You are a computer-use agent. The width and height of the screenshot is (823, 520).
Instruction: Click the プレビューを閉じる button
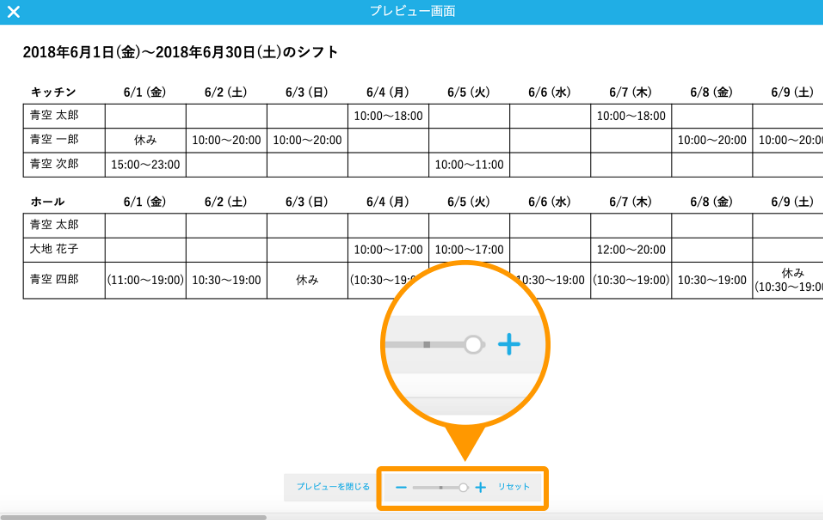pos(333,487)
